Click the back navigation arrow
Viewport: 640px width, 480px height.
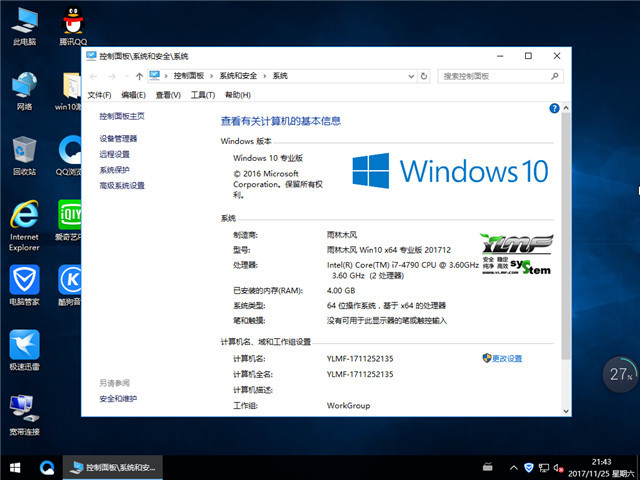(x=93, y=76)
